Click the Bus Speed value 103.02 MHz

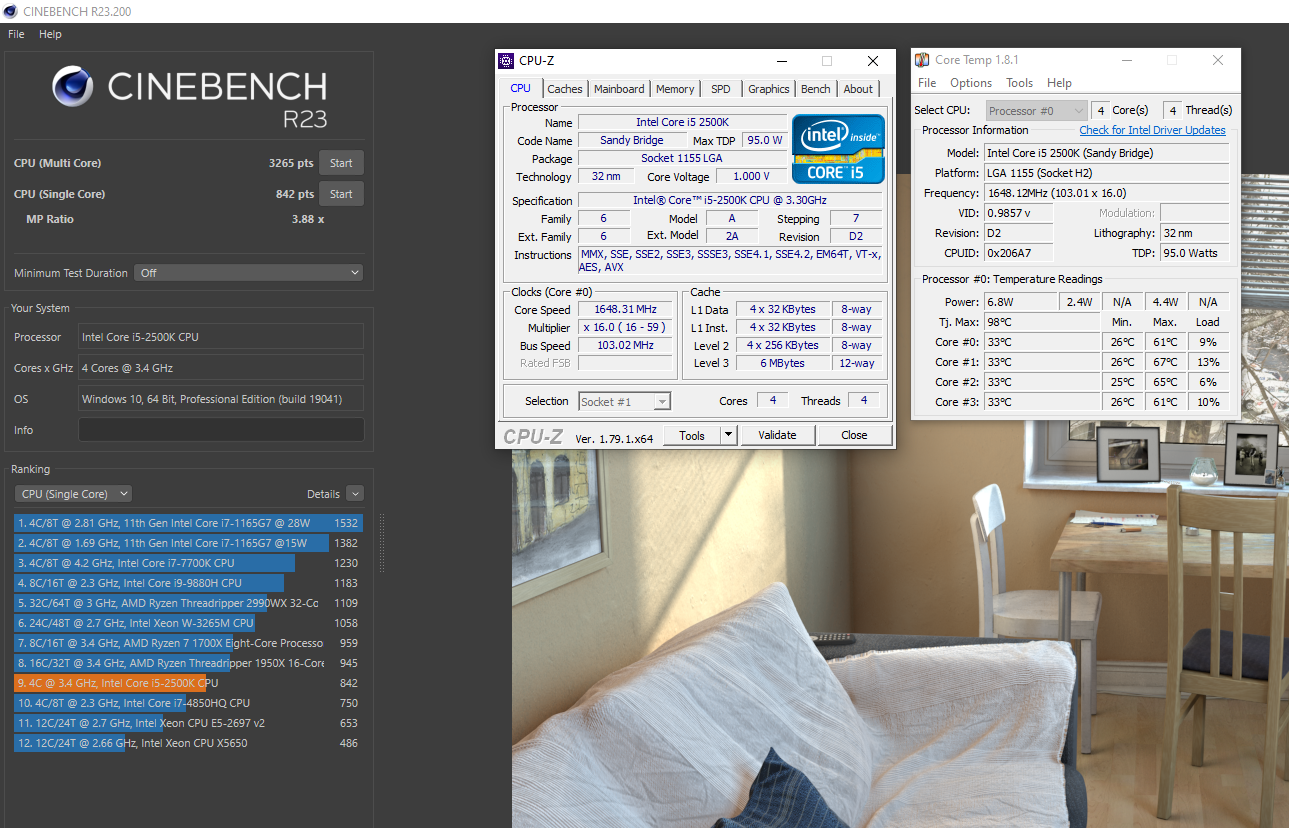click(x=626, y=346)
